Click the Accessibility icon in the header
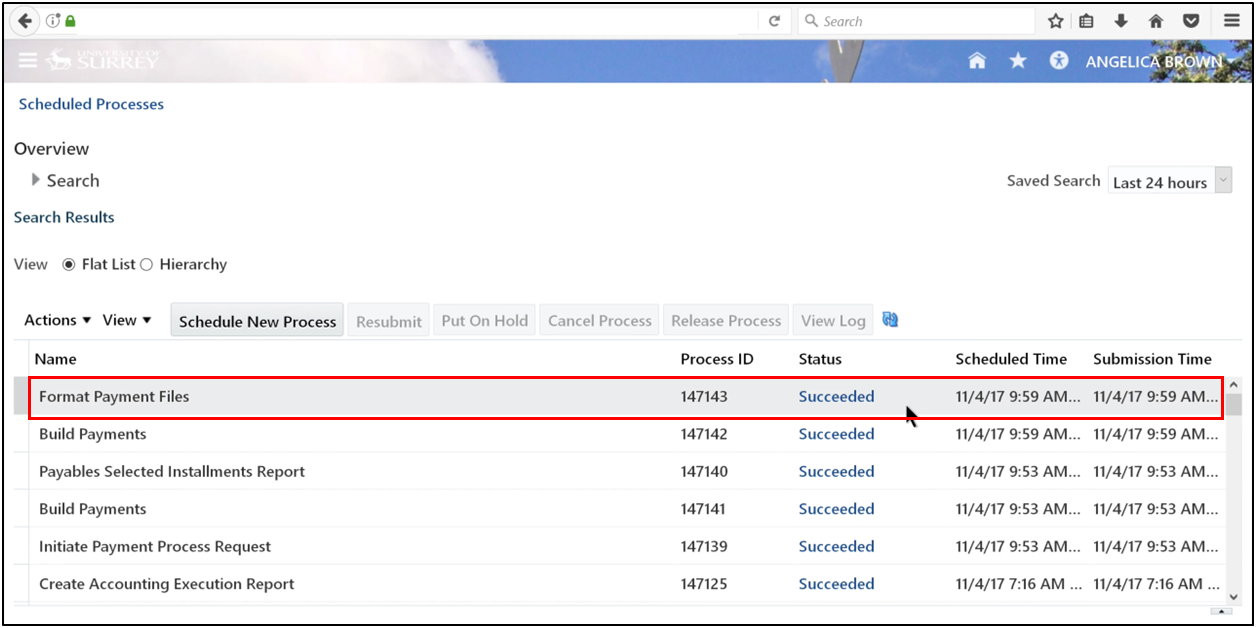This screenshot has height=628, width=1256. pos(1057,60)
